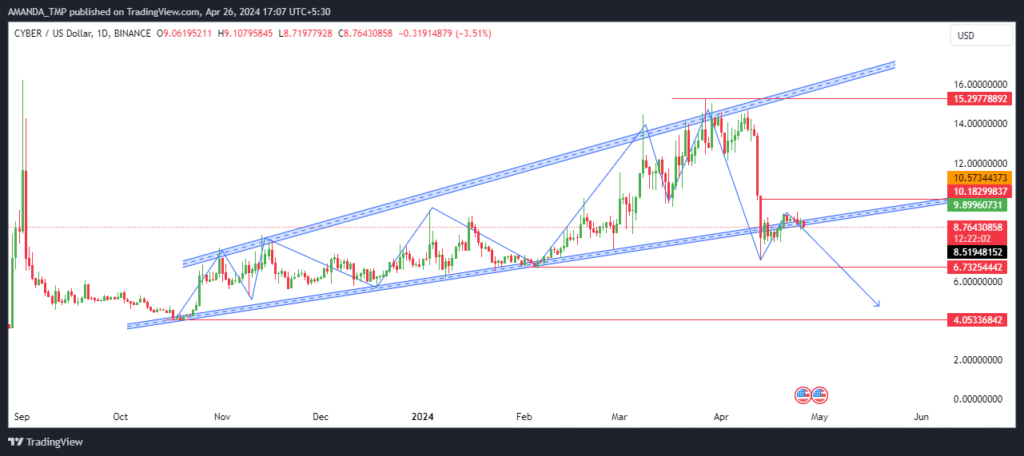Click the Apr label on time axis
This screenshot has height=456, width=1024.
721,416
